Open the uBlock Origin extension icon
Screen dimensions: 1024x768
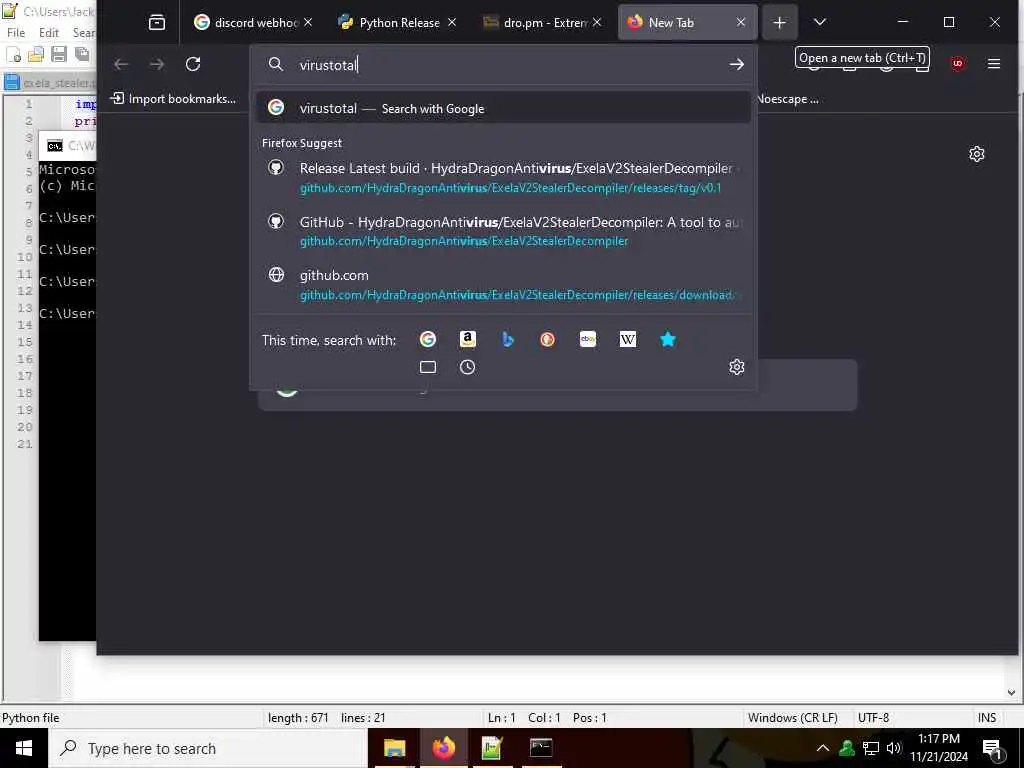(x=957, y=64)
